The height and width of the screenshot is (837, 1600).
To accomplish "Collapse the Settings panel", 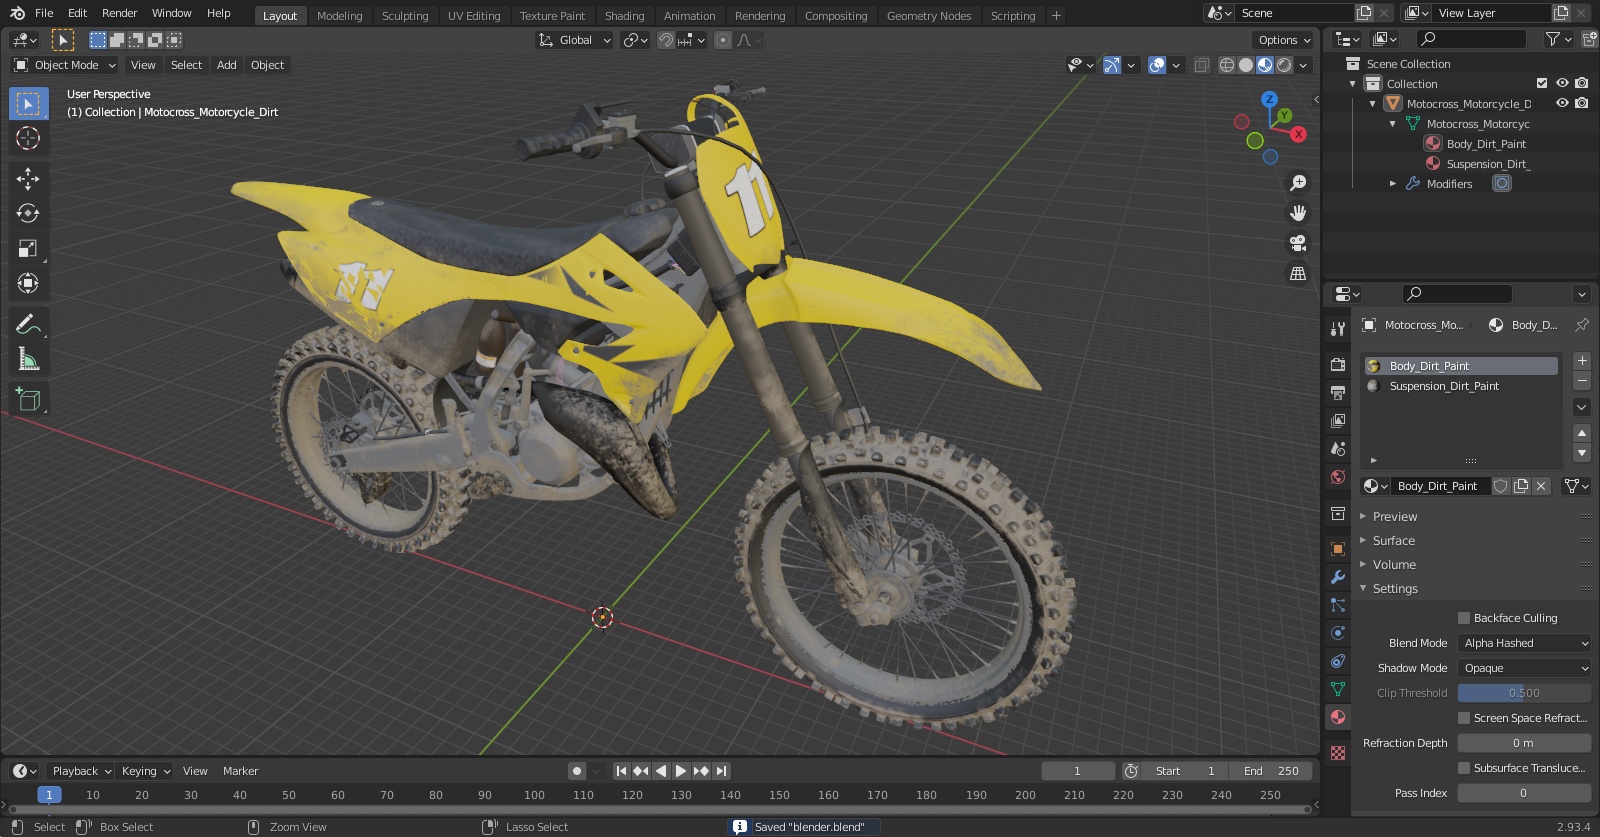I will coord(1395,589).
